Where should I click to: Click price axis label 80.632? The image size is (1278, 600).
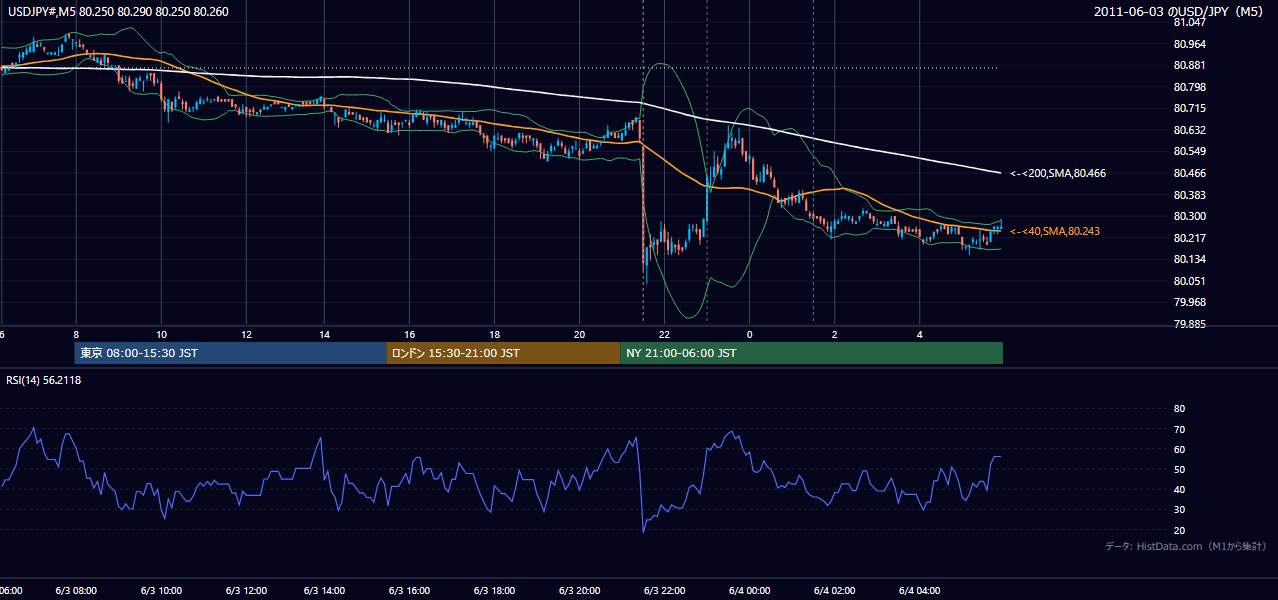point(1188,130)
